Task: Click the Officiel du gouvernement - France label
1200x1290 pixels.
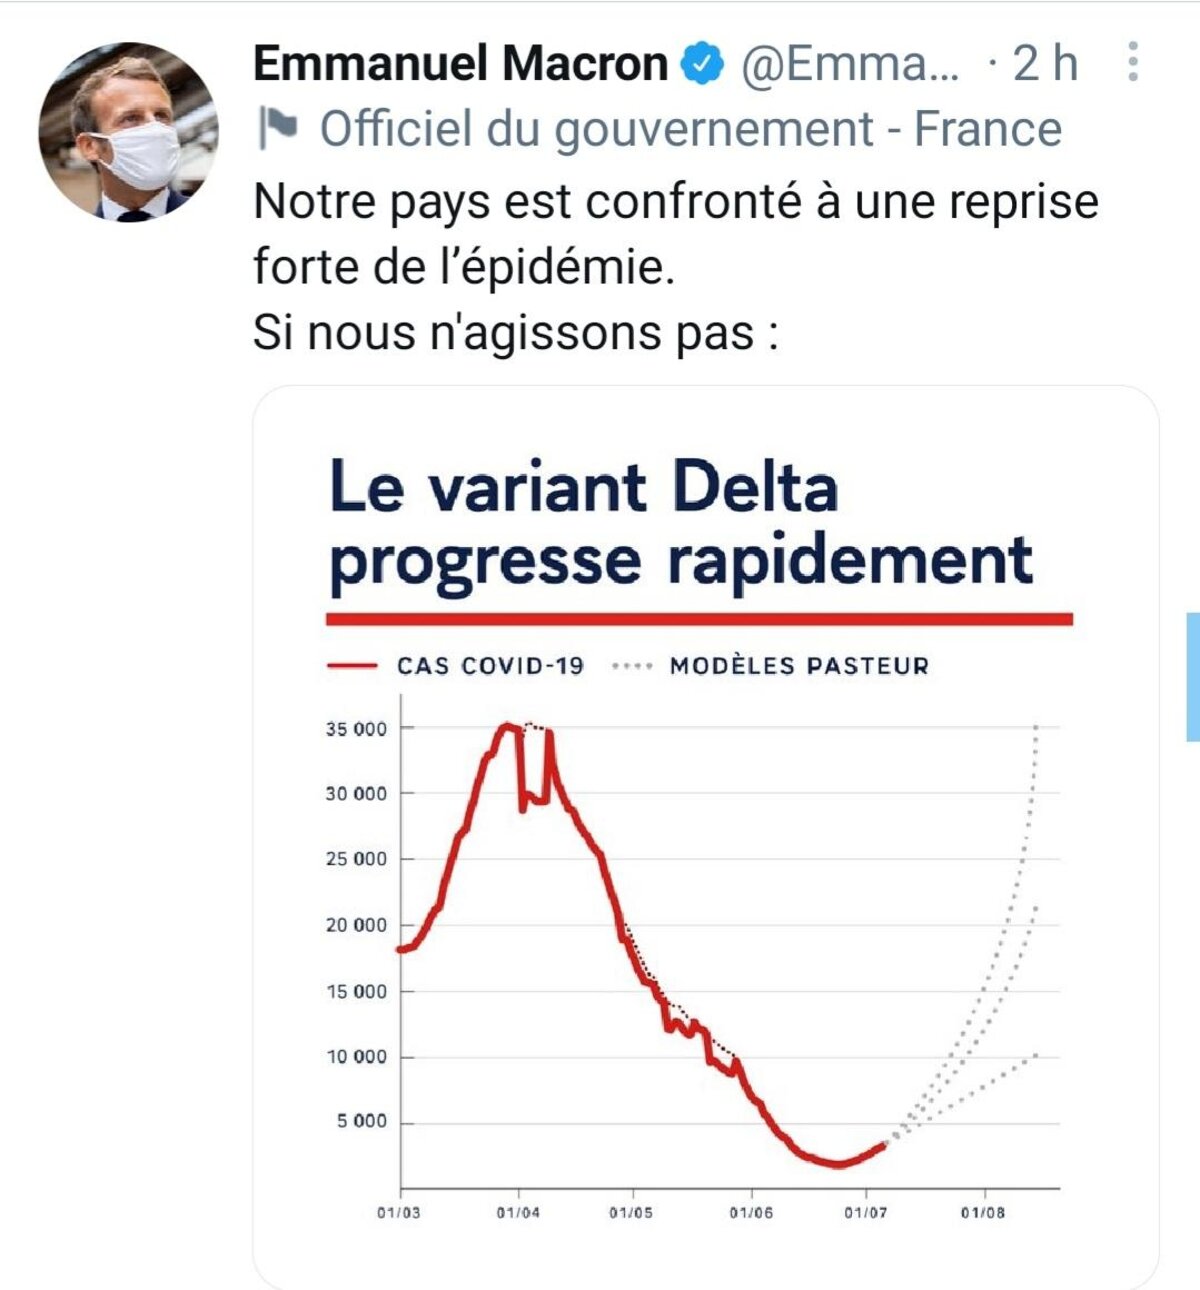Action: 690,129
